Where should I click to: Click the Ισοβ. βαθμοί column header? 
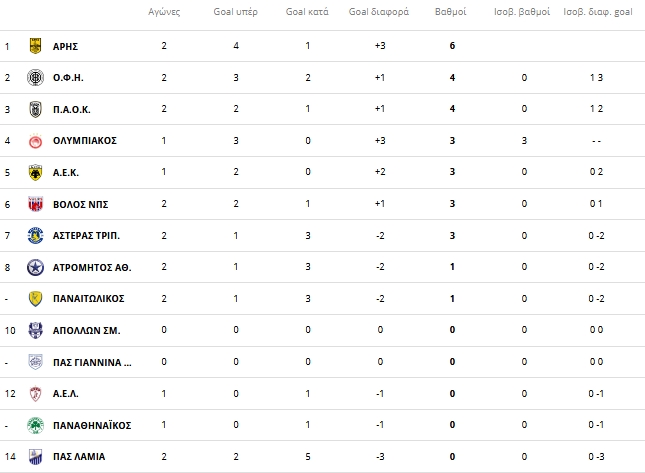point(522,12)
